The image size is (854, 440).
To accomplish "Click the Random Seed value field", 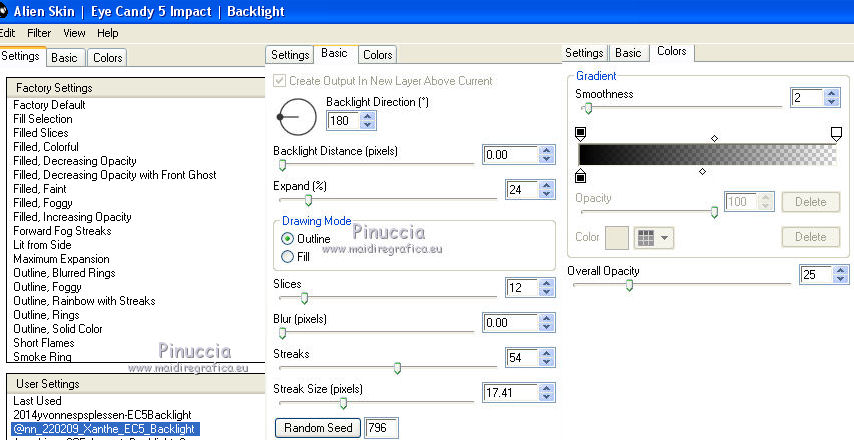I will click(x=381, y=428).
